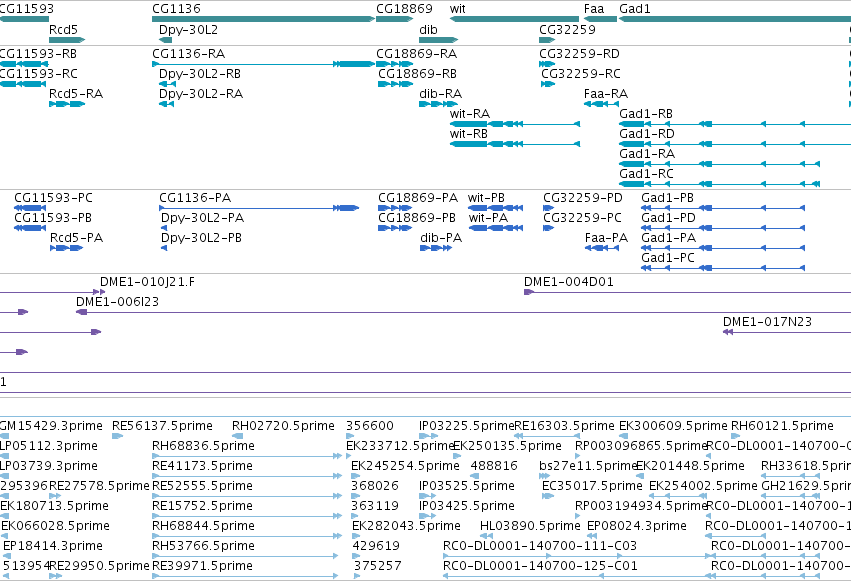Select BAC clone DME1-006I23
Screen dimensions: 851x581
(117, 302)
